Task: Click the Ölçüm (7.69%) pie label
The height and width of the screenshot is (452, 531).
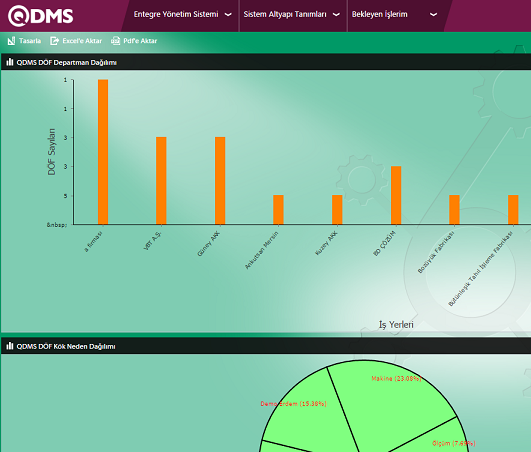Action: 454,443
